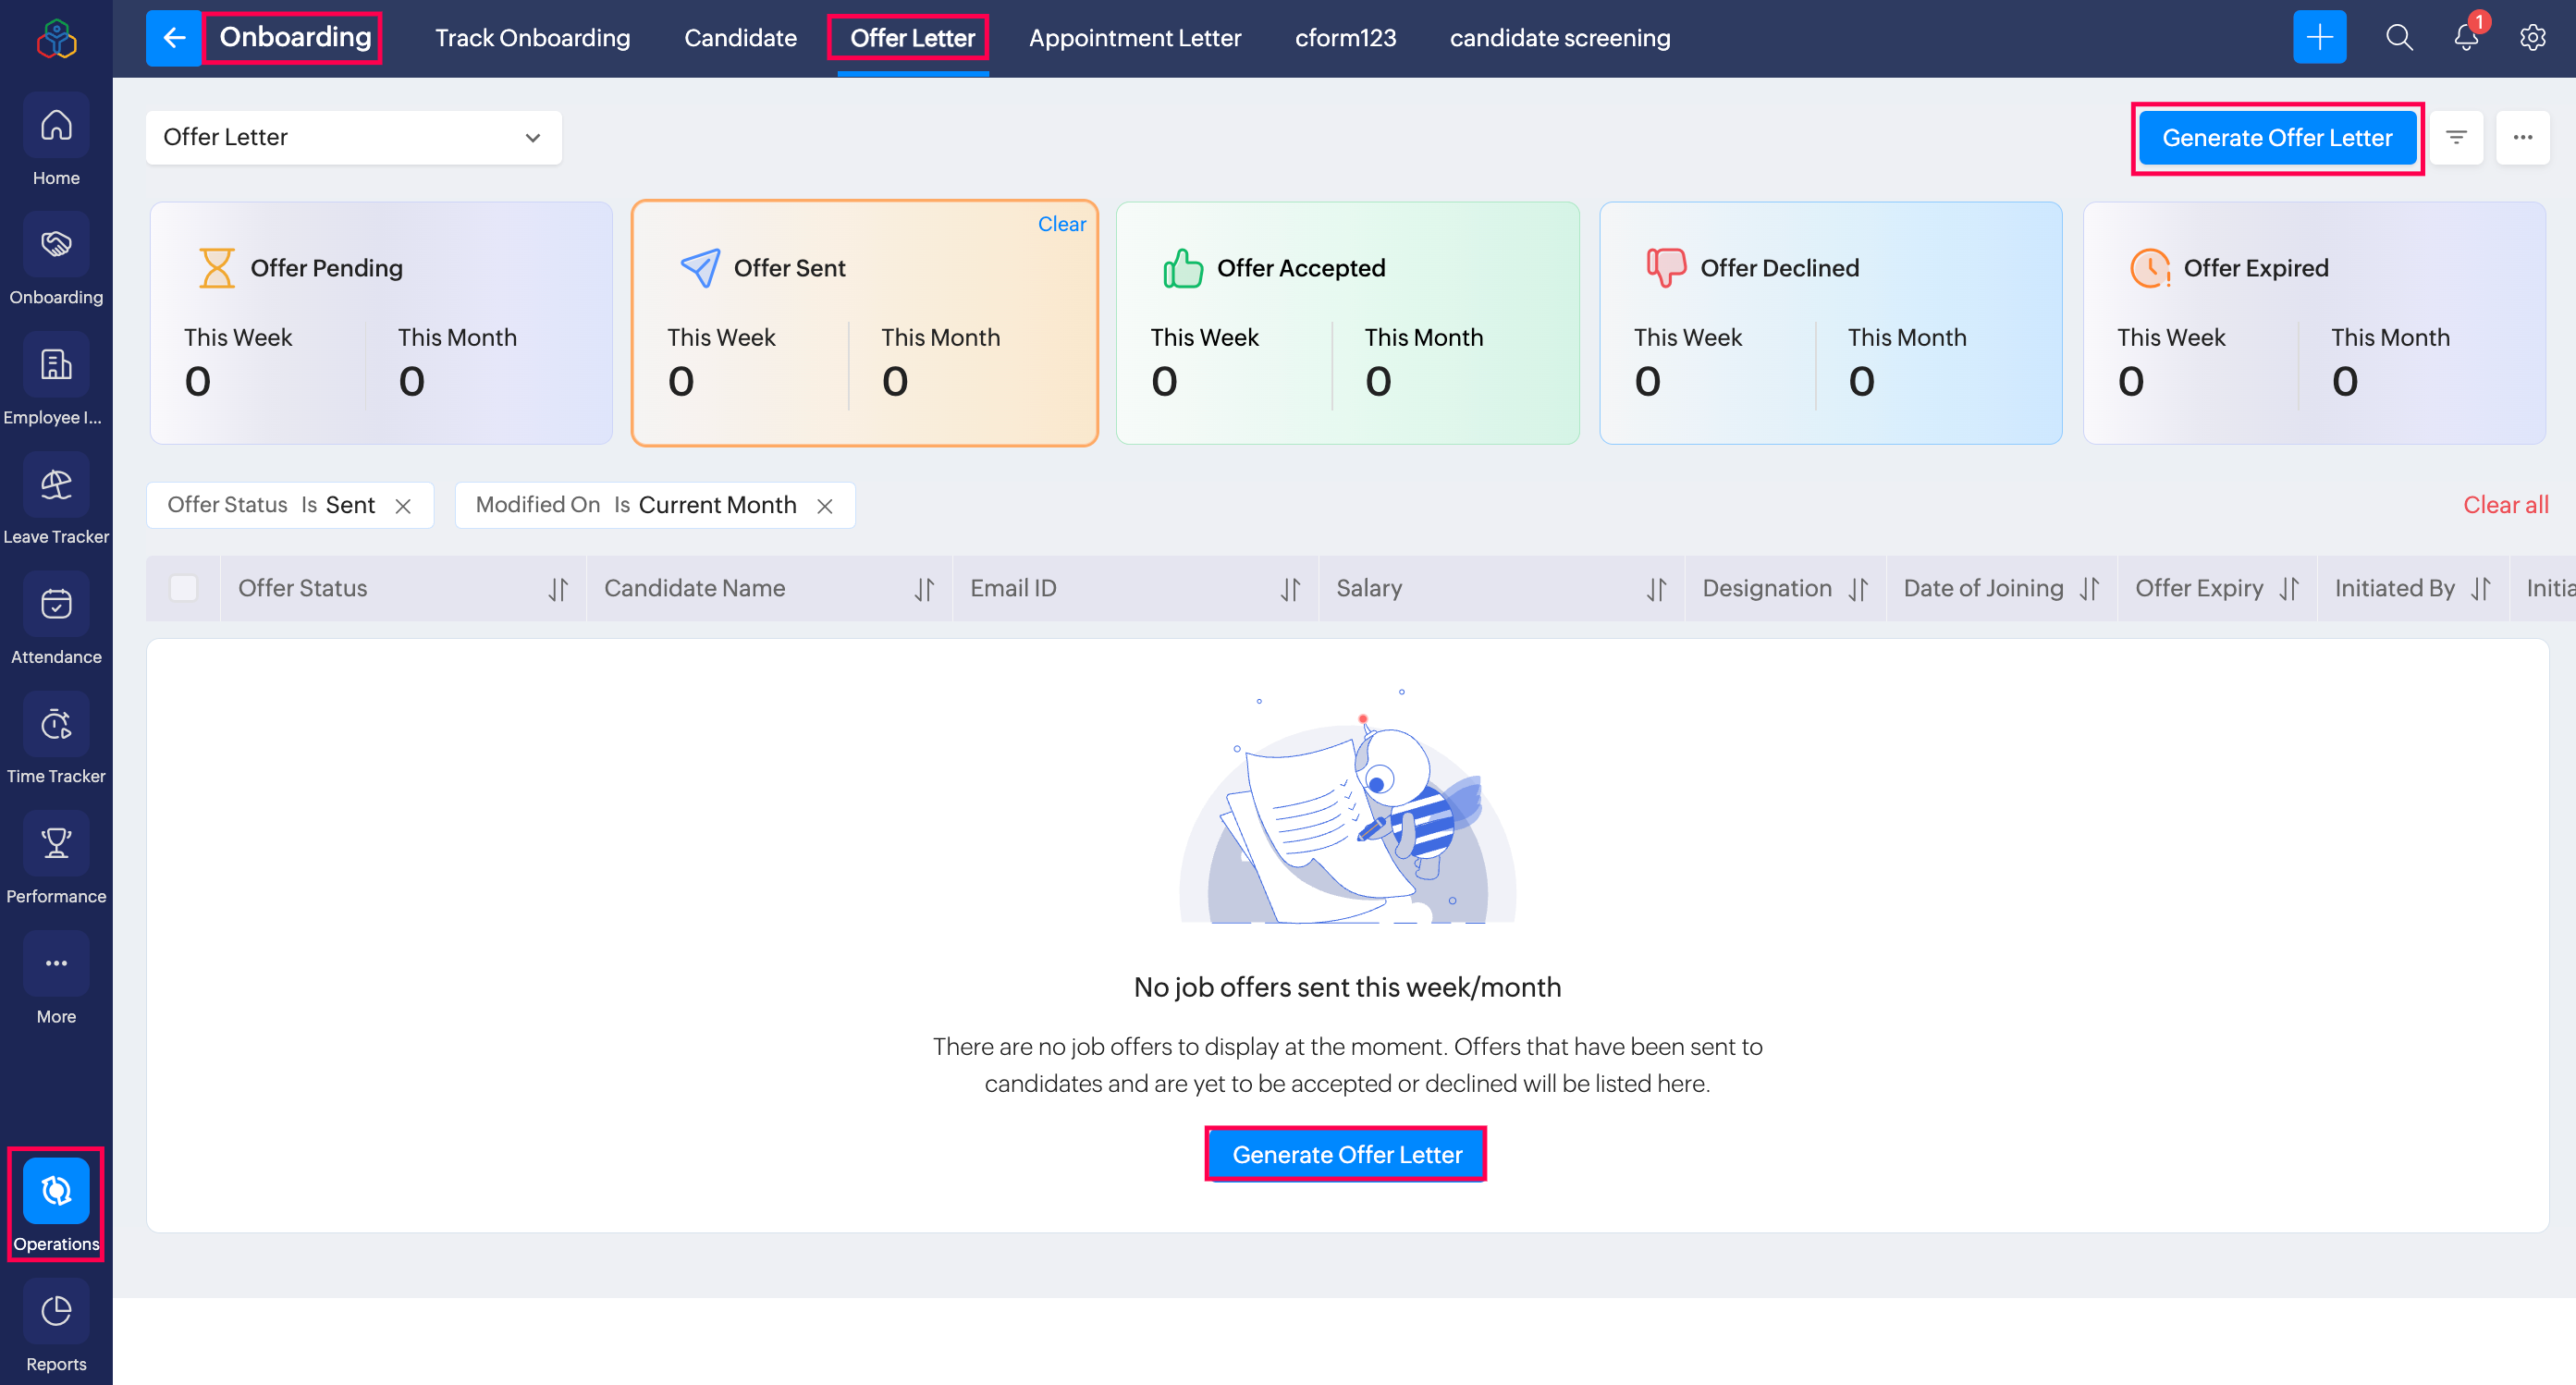Remove the Offer Status Is Sent filter
The image size is (2576, 1385).
click(403, 506)
